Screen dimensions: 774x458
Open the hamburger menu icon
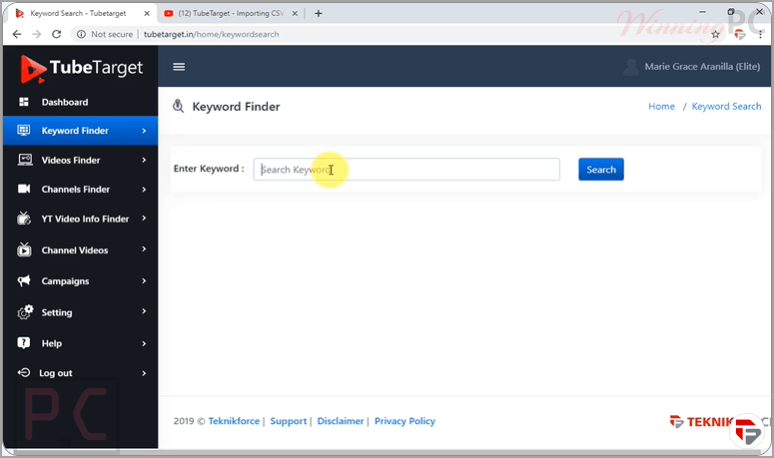click(x=179, y=67)
